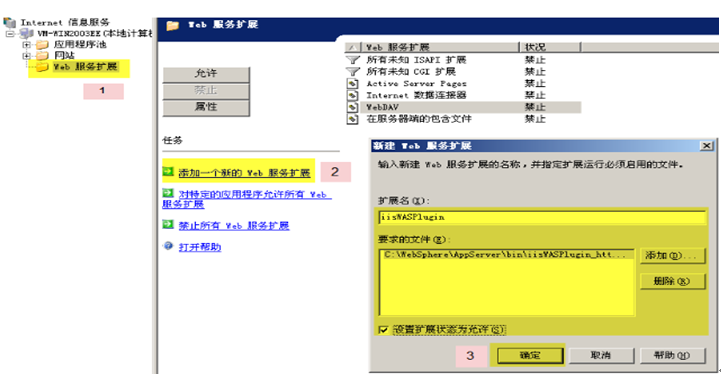Screen dimensions: 721x377
Task: Select 应用程序池 tree item
Action: [x=80, y=45]
